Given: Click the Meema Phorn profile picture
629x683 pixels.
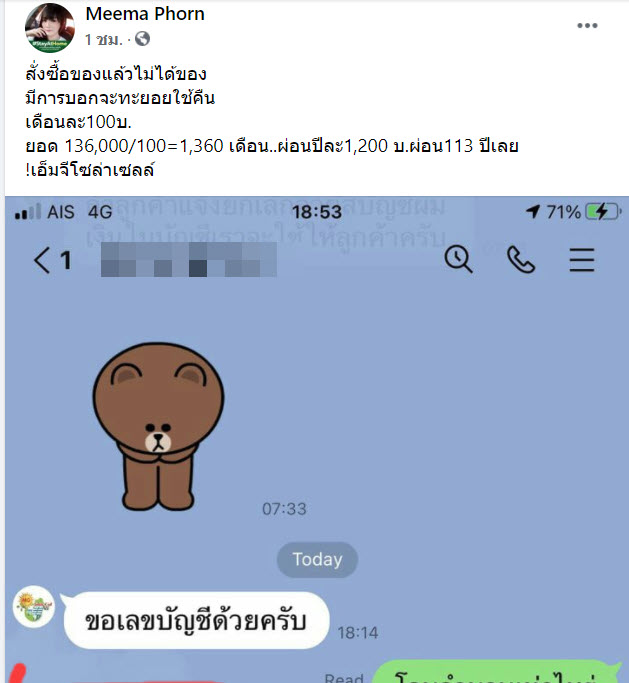Looking at the screenshot, I should [x=50, y=28].
